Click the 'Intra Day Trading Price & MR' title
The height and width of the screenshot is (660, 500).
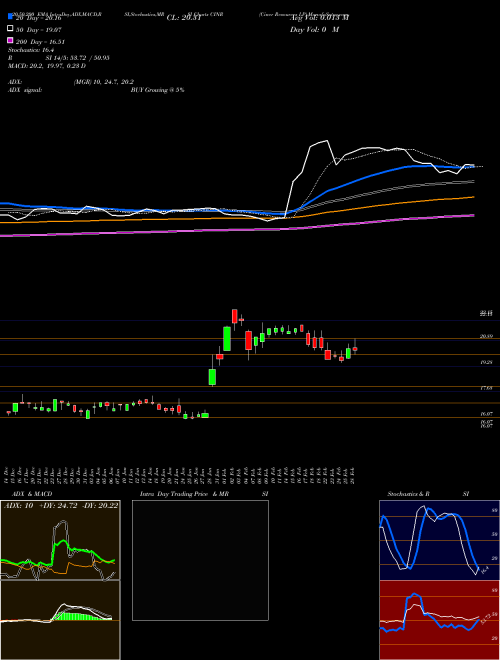click(x=184, y=494)
